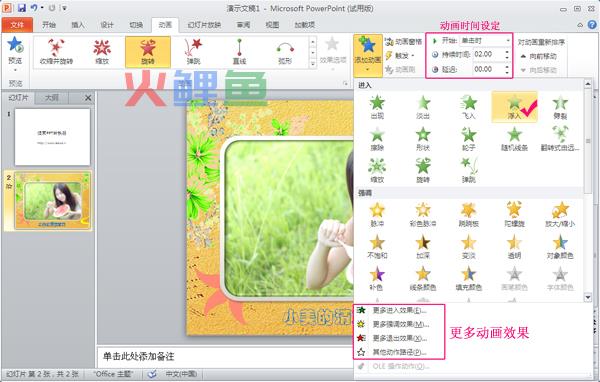
Task: Select the 对象颜色 emphasis animation
Action: click(560, 247)
